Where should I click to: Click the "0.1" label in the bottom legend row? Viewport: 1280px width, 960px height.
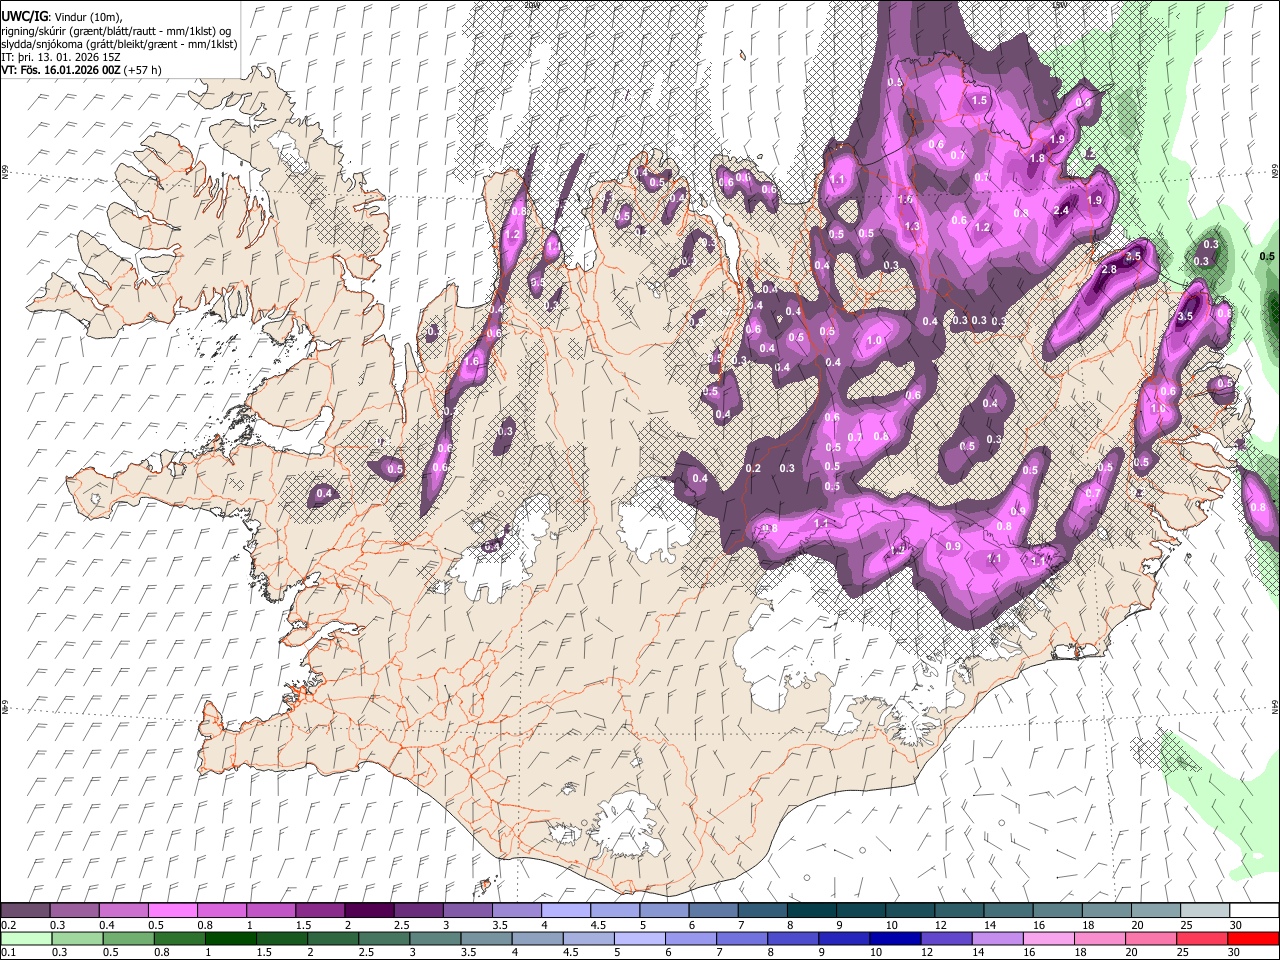tap(8, 952)
